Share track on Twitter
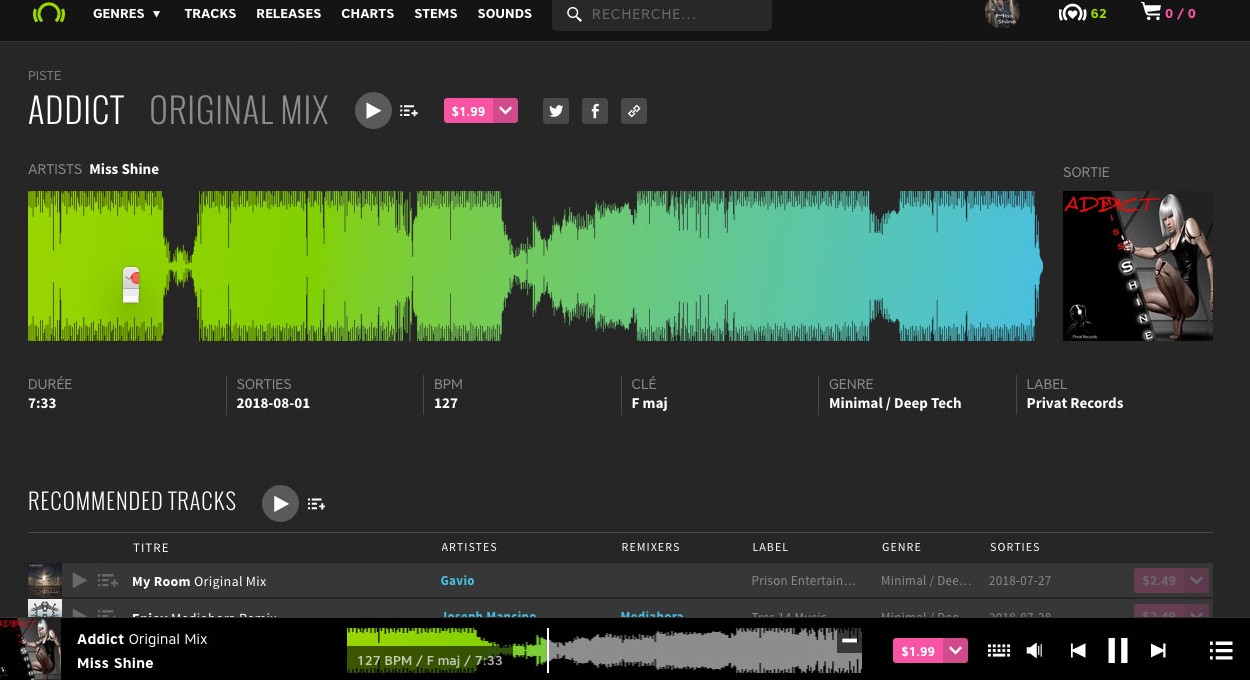Screen dimensions: 1250x680 [556, 111]
